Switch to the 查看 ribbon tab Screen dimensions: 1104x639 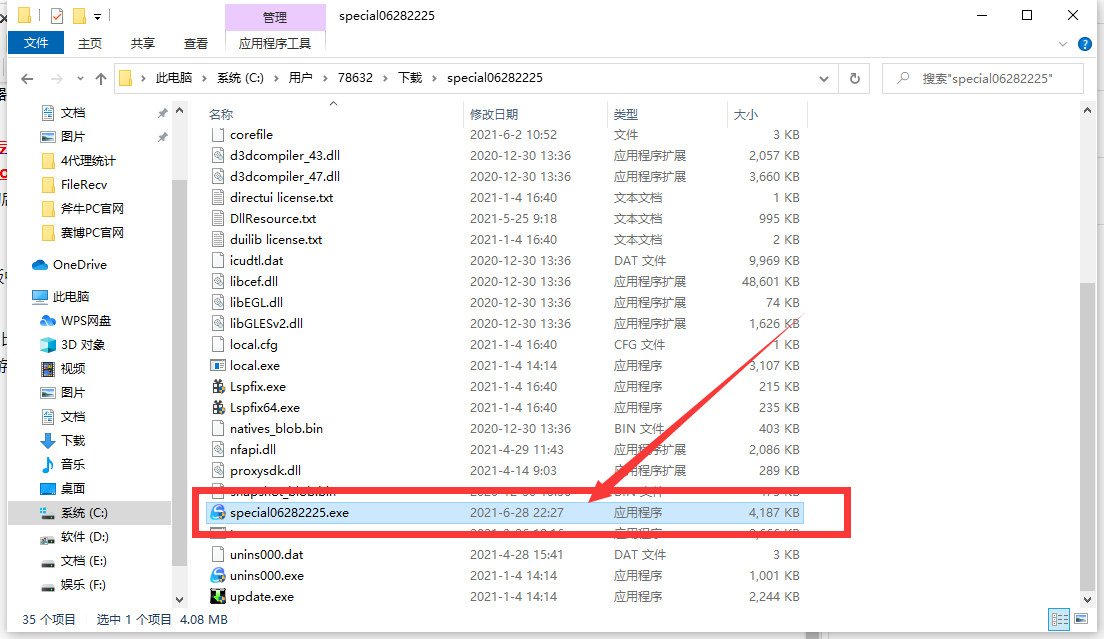pos(196,43)
